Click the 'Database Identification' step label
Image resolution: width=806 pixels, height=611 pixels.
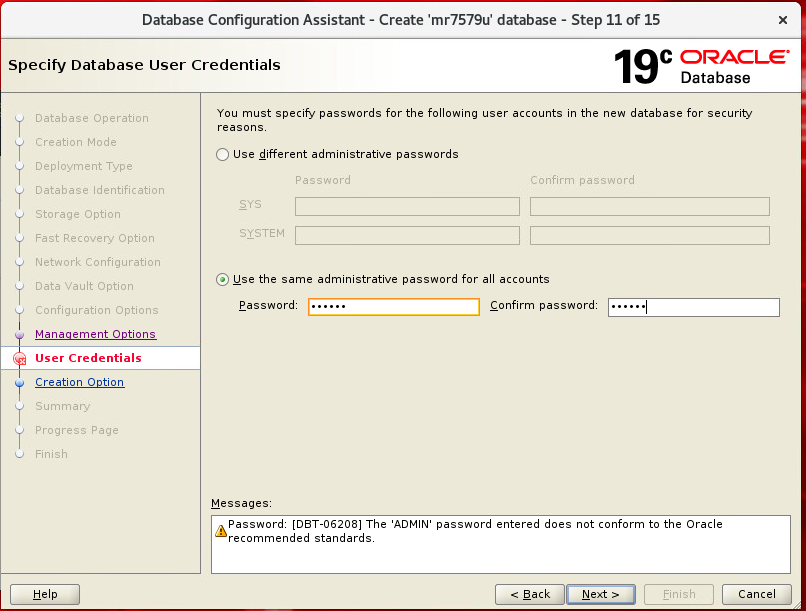(100, 190)
